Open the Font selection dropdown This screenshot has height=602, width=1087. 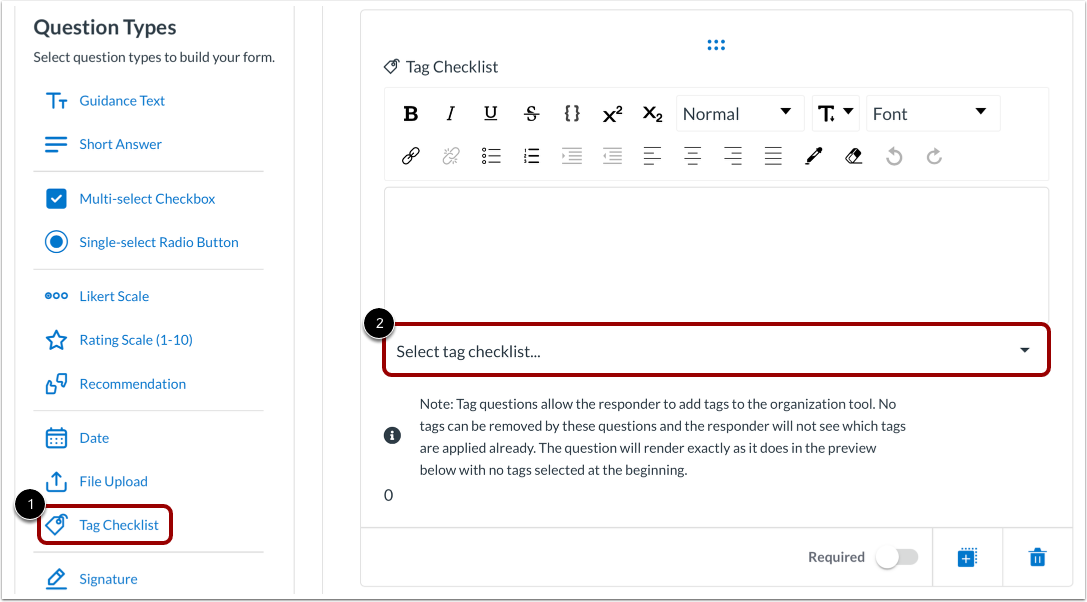point(932,113)
